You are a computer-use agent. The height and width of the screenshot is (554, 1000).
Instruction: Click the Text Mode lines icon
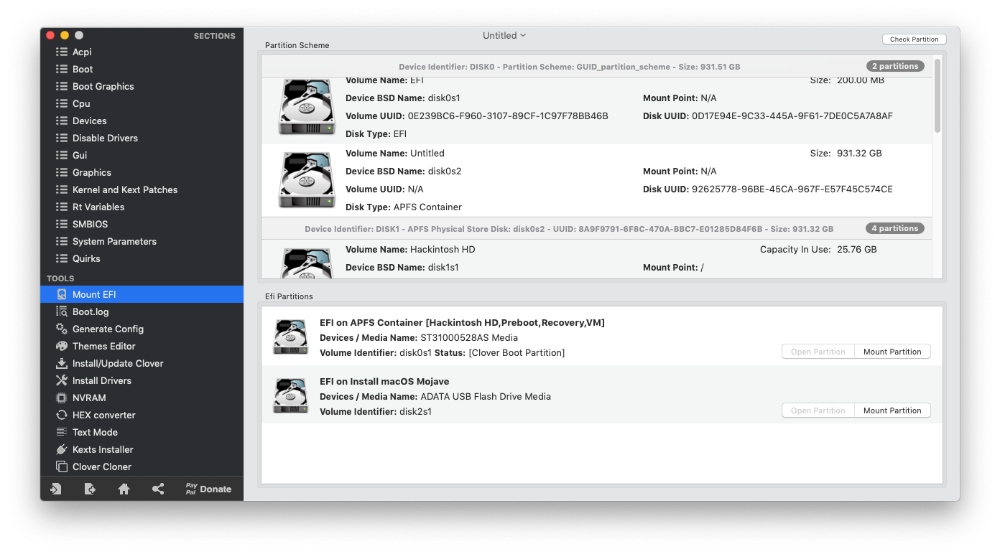(x=61, y=432)
